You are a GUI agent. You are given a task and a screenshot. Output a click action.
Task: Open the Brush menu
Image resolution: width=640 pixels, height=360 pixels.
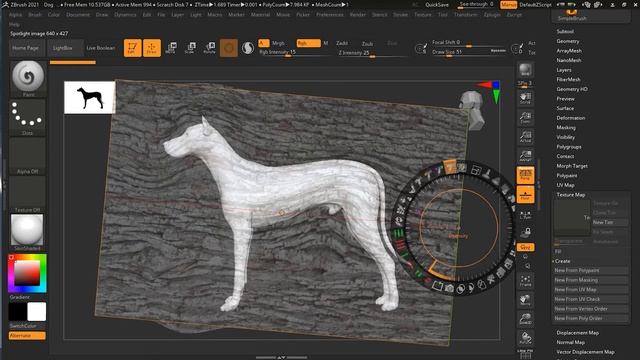(x=35, y=15)
